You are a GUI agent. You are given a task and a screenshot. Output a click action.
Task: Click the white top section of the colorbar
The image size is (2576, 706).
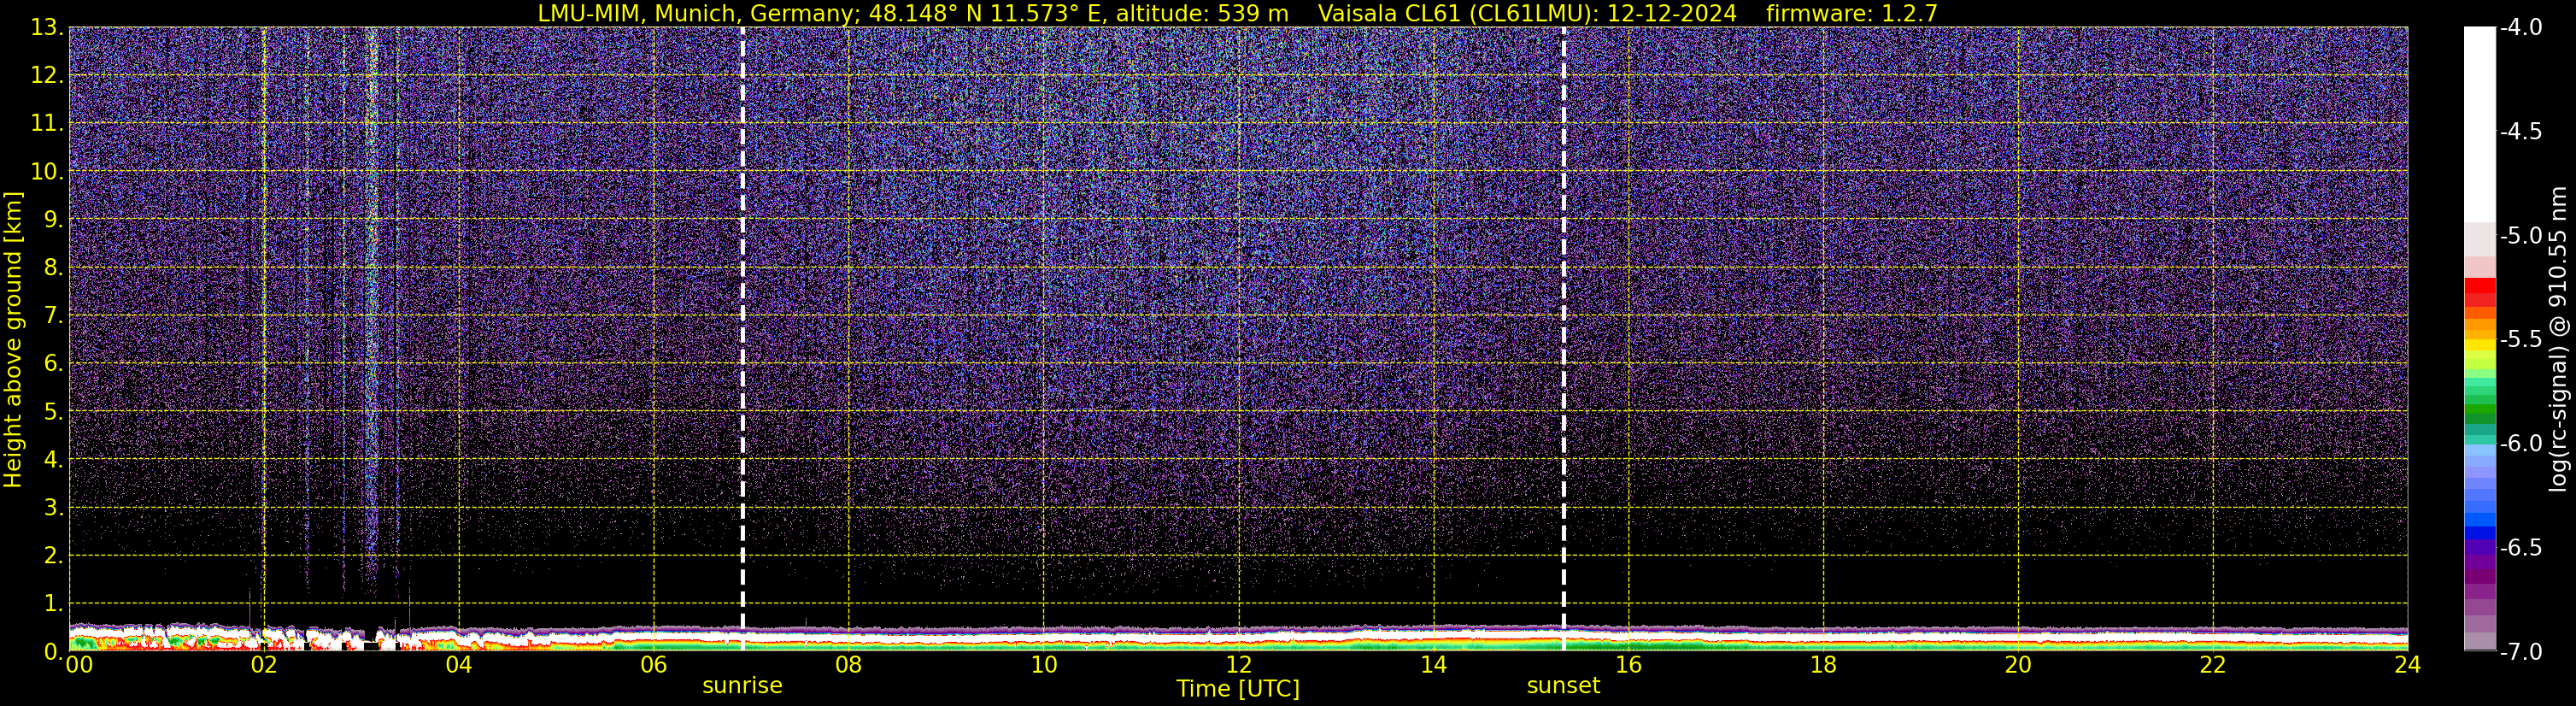pos(2479,120)
